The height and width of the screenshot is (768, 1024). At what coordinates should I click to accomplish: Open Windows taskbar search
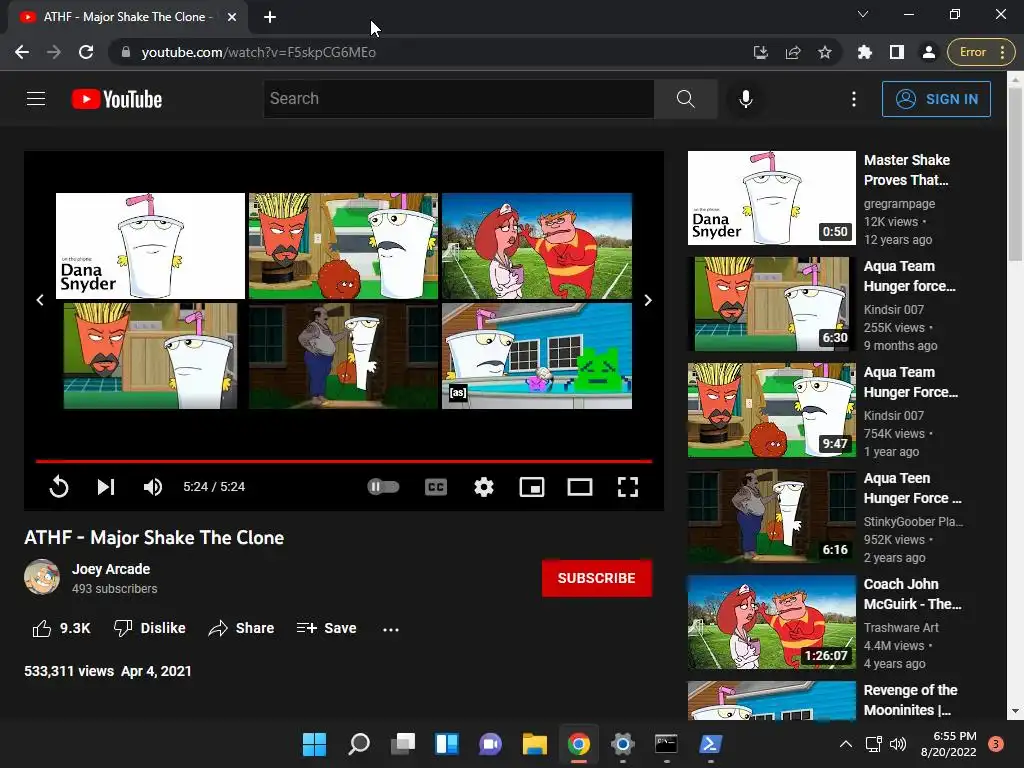pyautogui.click(x=359, y=744)
